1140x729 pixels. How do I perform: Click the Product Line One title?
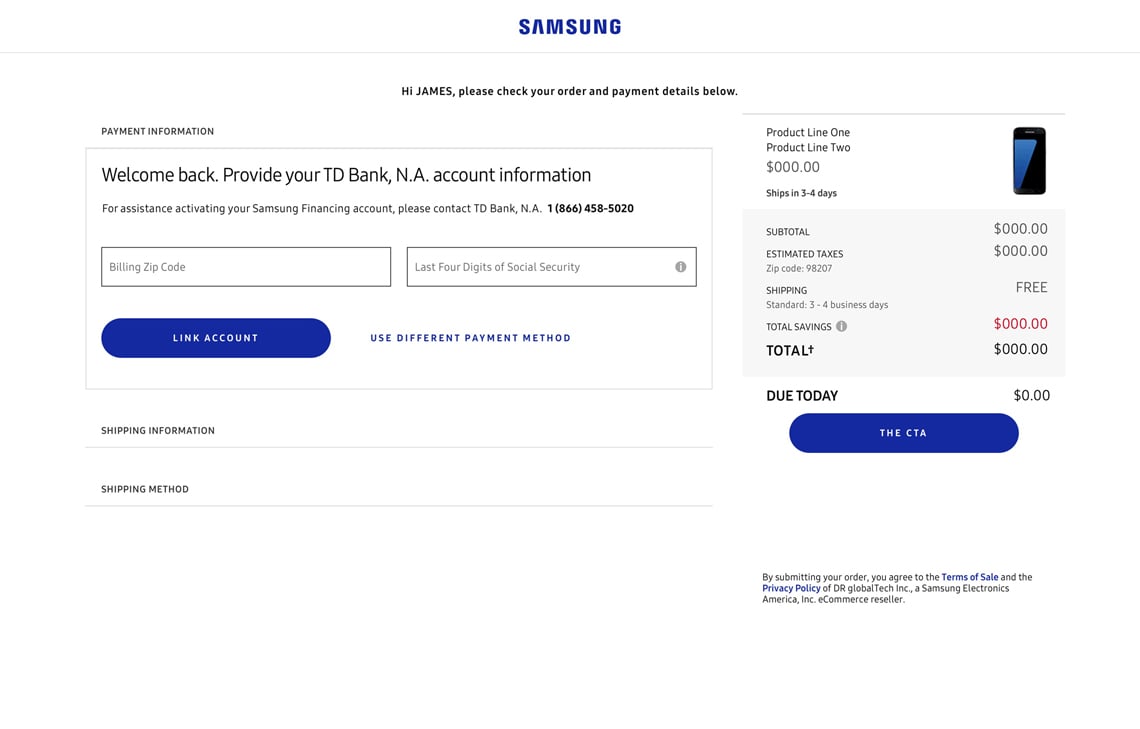click(808, 132)
